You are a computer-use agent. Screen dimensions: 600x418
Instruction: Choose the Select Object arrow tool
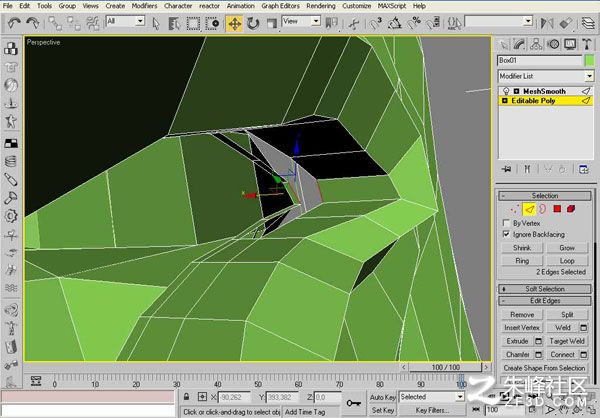(156, 24)
